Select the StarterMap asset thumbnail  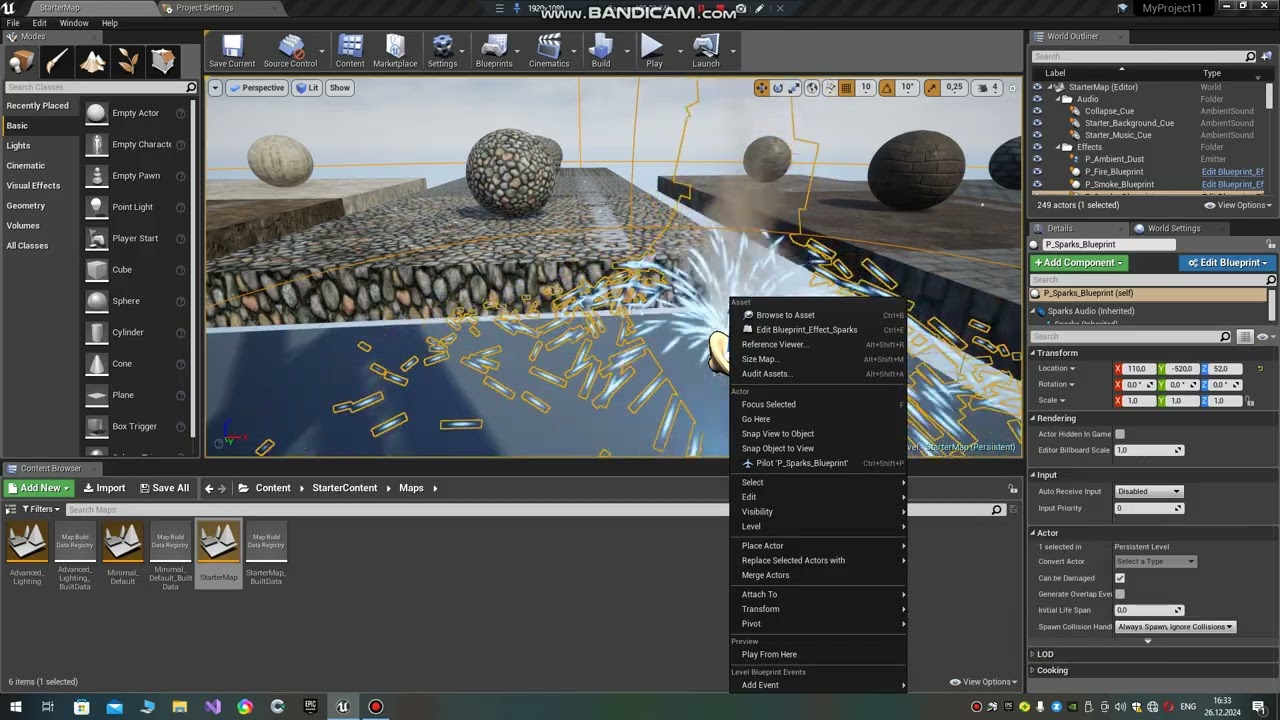[x=219, y=552]
